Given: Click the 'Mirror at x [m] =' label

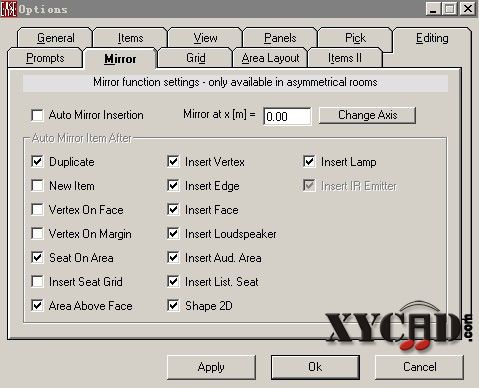Looking at the screenshot, I should [219, 114].
